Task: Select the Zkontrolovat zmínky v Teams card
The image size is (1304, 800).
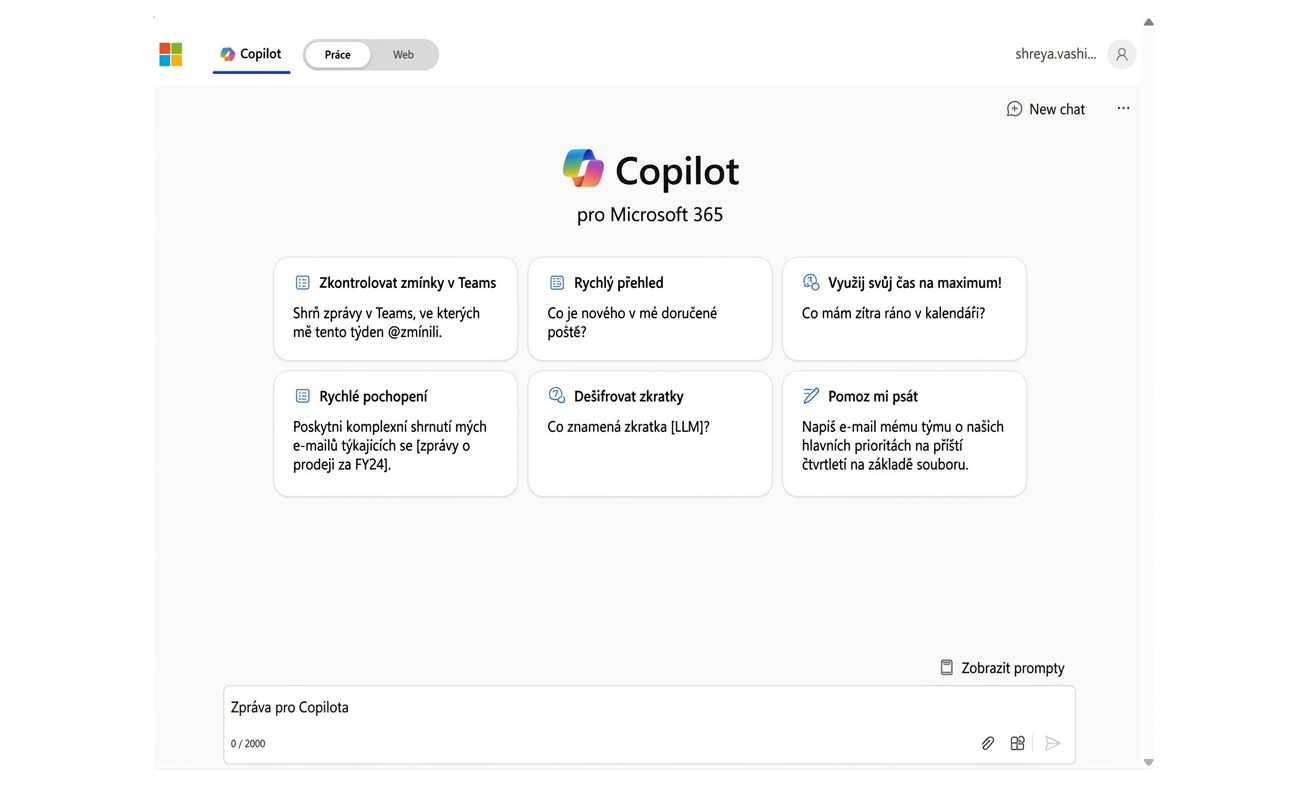Action: click(396, 309)
